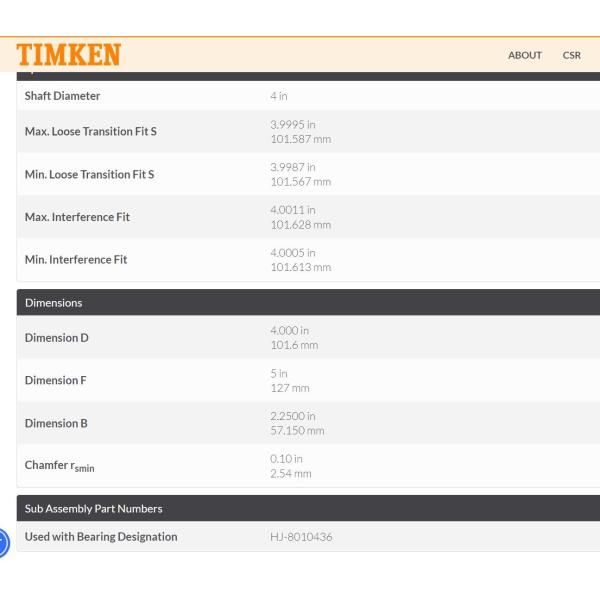Click the HJ-8010436 bearing designation

point(301,537)
